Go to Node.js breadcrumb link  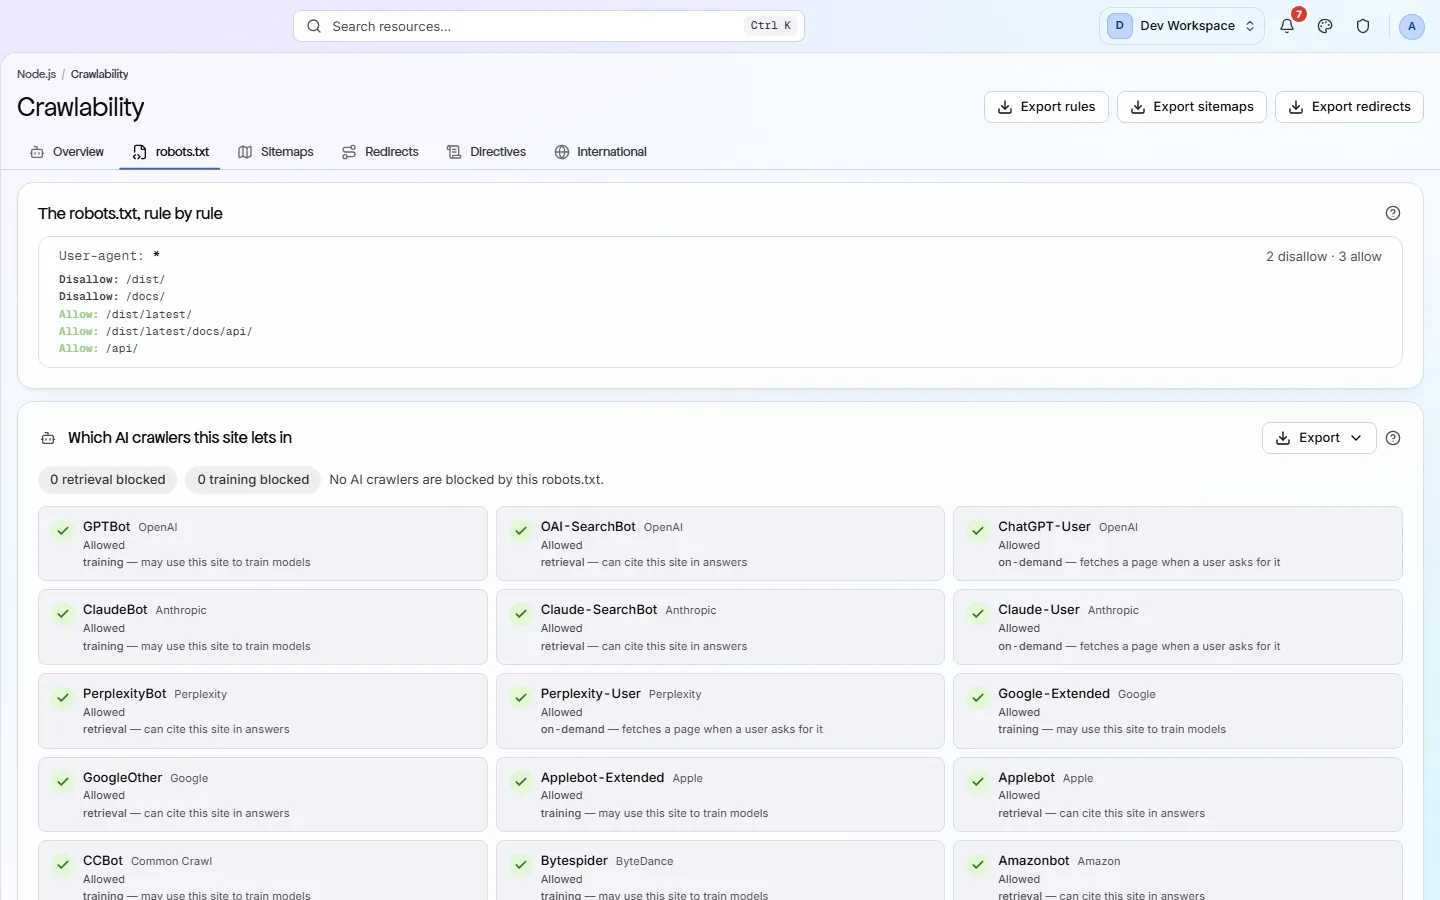click(36, 74)
